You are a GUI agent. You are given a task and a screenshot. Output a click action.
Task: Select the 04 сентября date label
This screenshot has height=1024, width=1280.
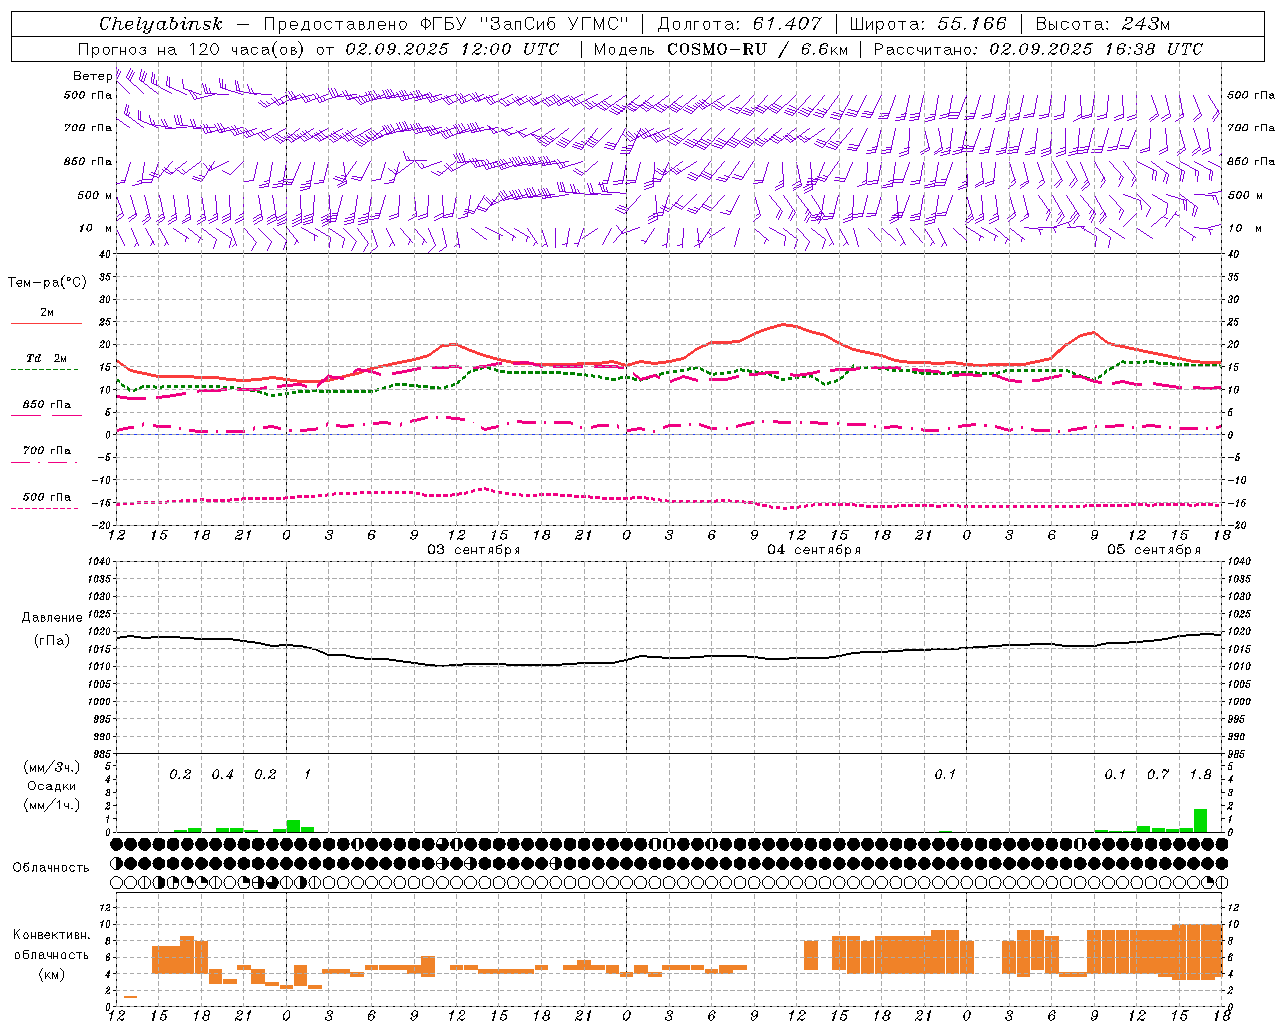[814, 550]
